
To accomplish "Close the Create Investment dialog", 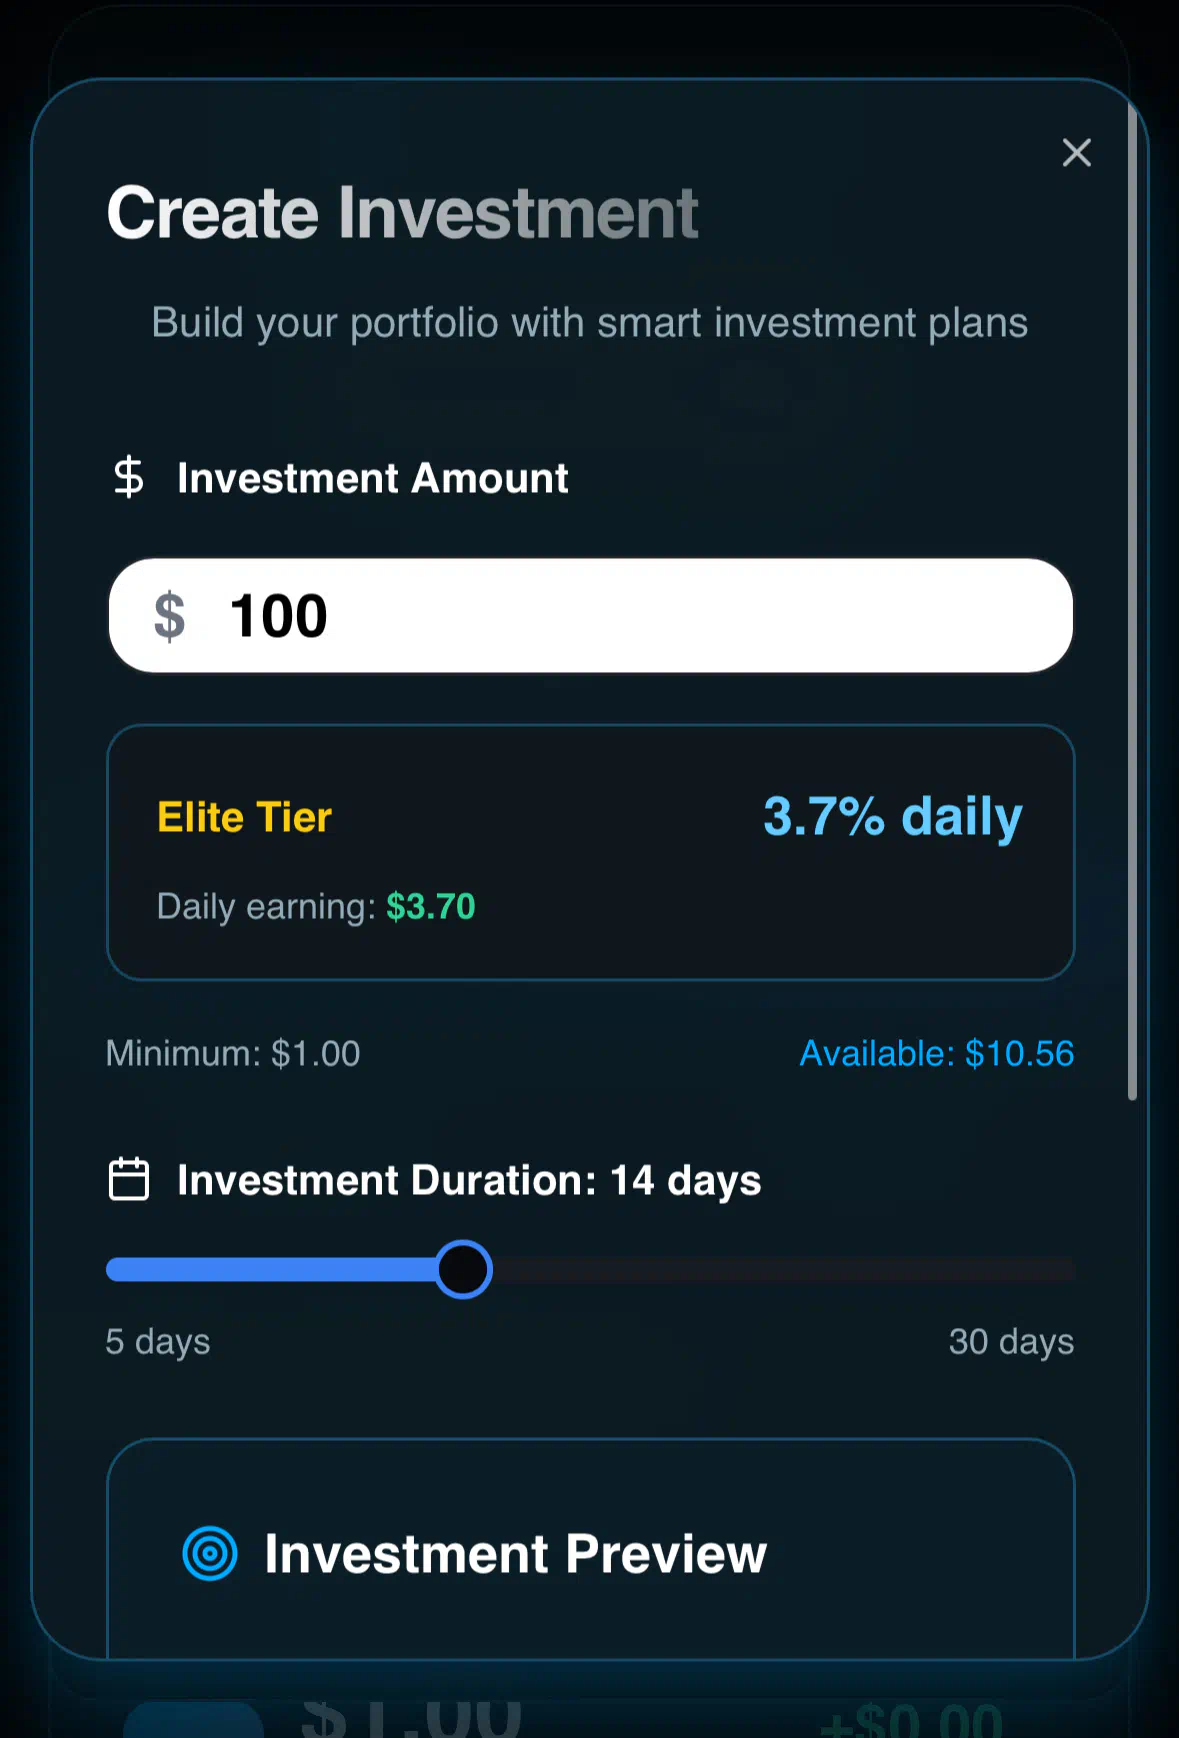I will [1076, 153].
